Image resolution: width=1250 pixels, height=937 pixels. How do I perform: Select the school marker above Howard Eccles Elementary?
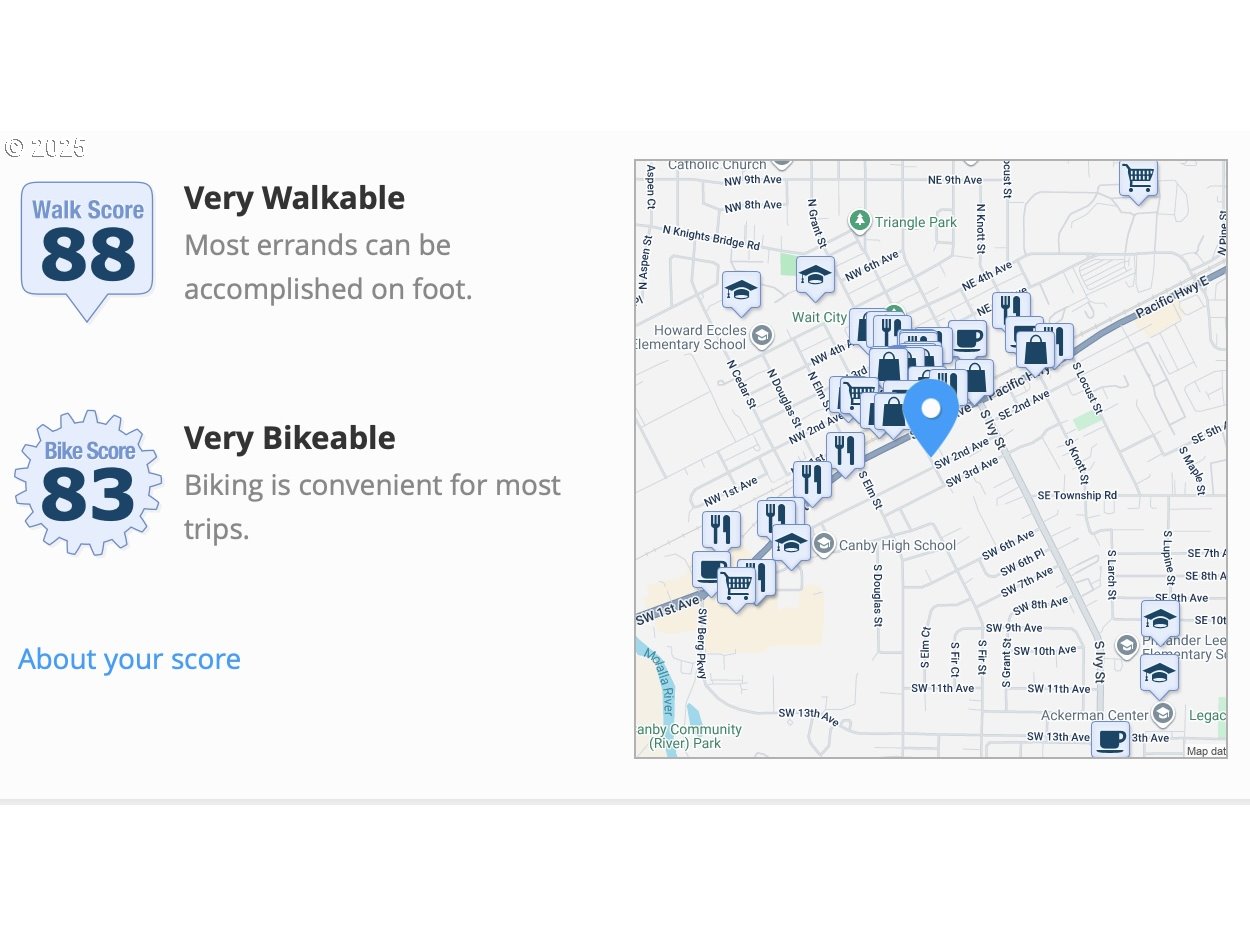click(x=741, y=294)
